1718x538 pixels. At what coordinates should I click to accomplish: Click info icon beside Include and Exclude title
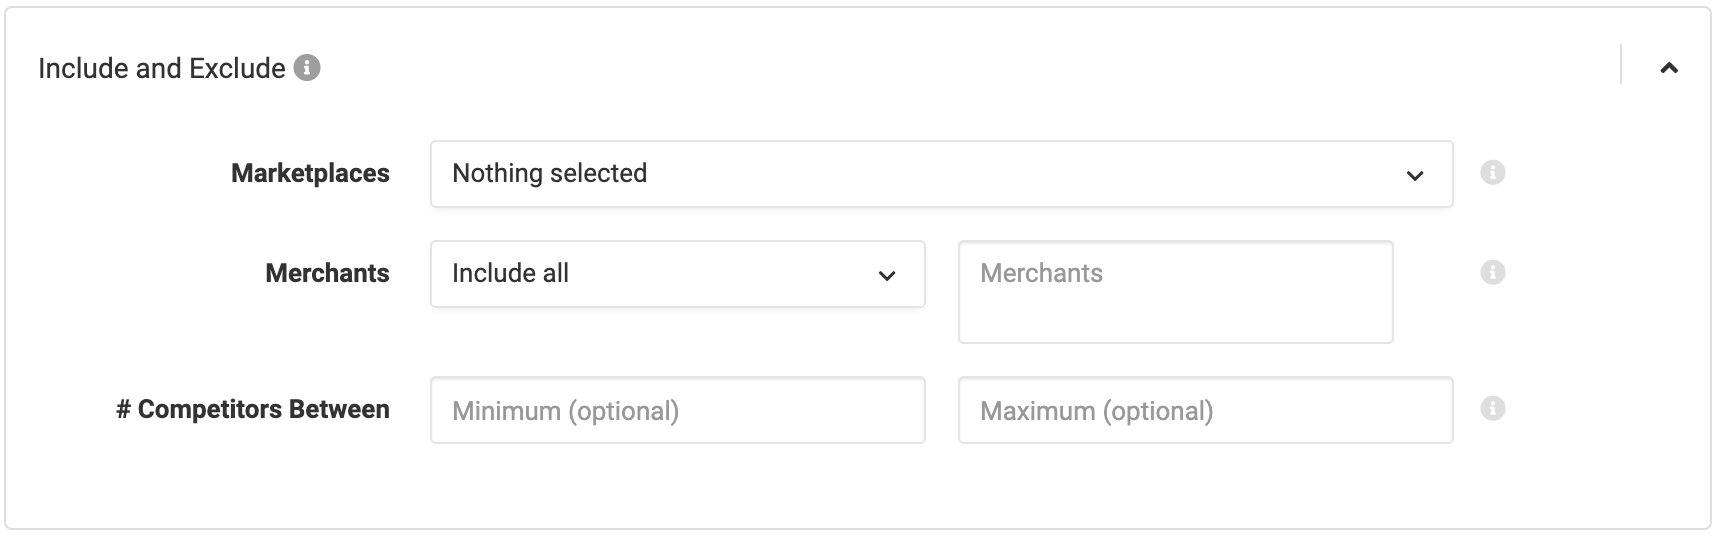pyautogui.click(x=307, y=68)
